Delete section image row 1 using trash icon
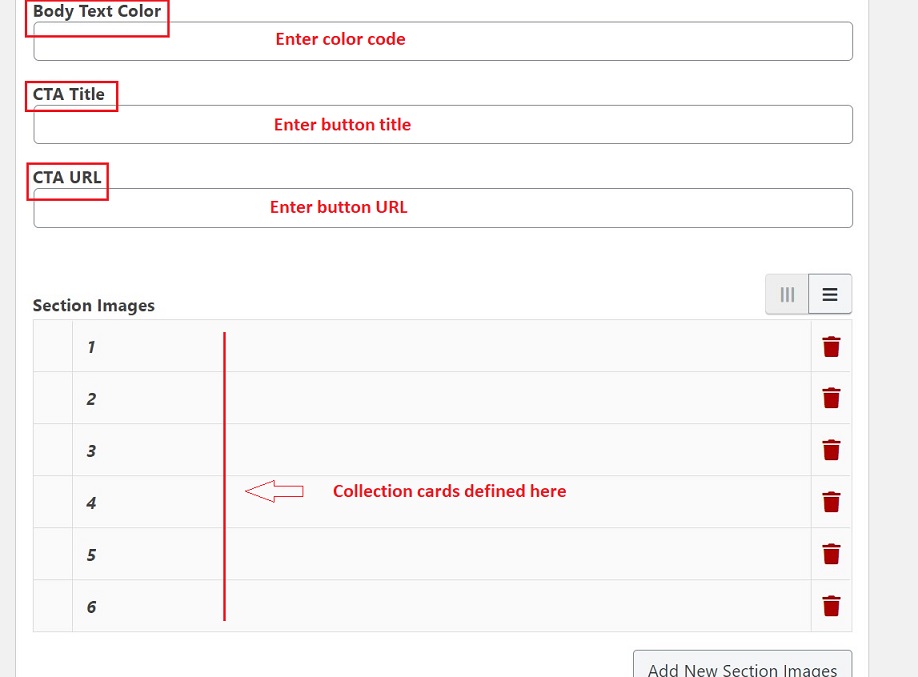The height and width of the screenshot is (677, 918). click(831, 347)
